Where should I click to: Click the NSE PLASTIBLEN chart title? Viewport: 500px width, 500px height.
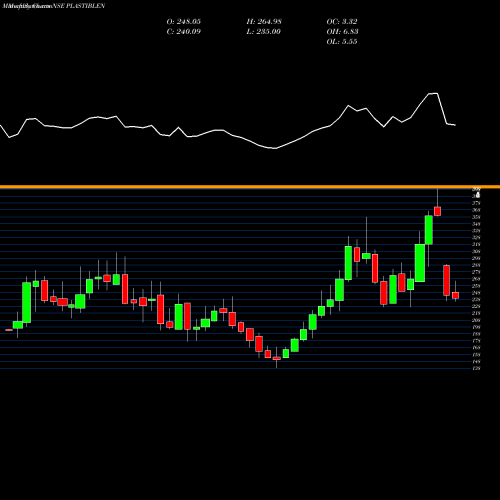[x=79, y=6]
